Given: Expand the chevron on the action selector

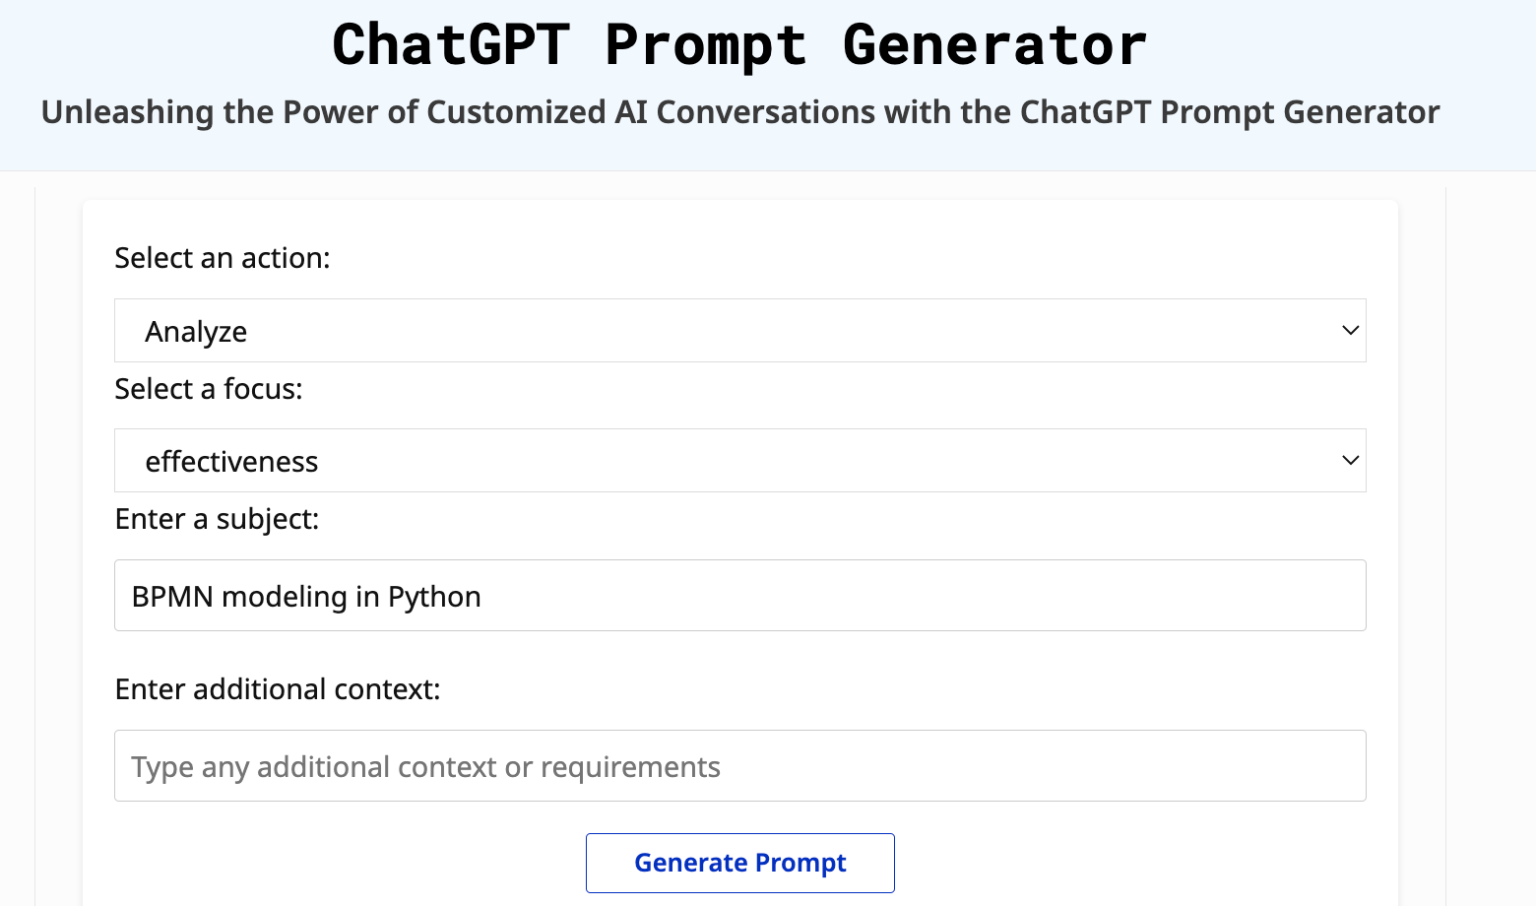Looking at the screenshot, I should pyautogui.click(x=1350, y=330).
